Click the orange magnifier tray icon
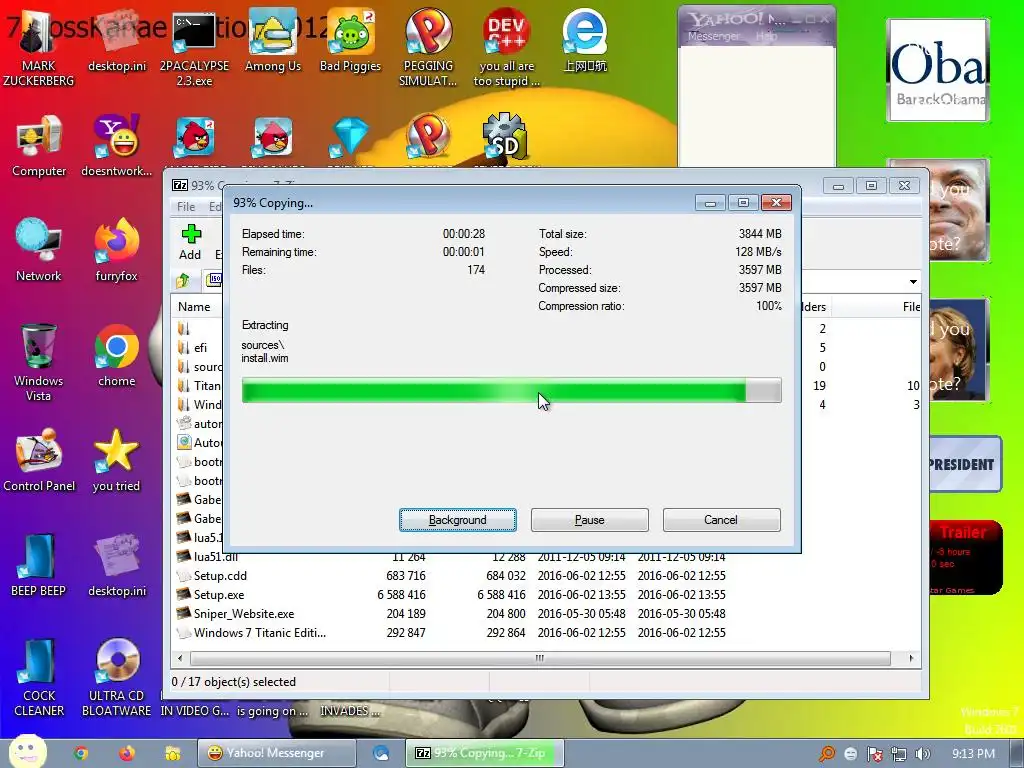The image size is (1024, 768). point(827,754)
